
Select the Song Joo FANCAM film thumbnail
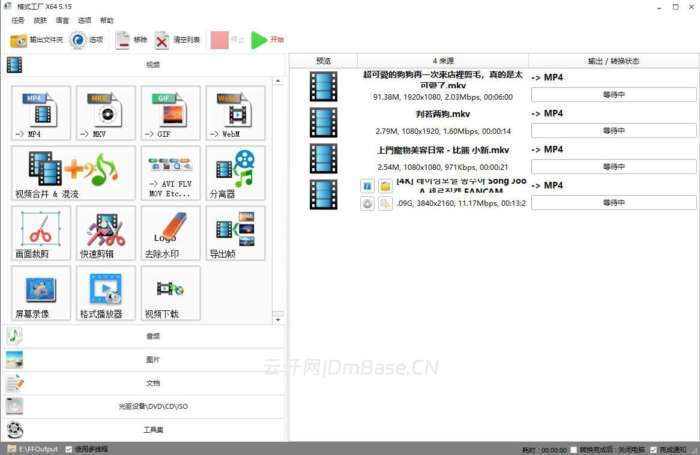324,195
